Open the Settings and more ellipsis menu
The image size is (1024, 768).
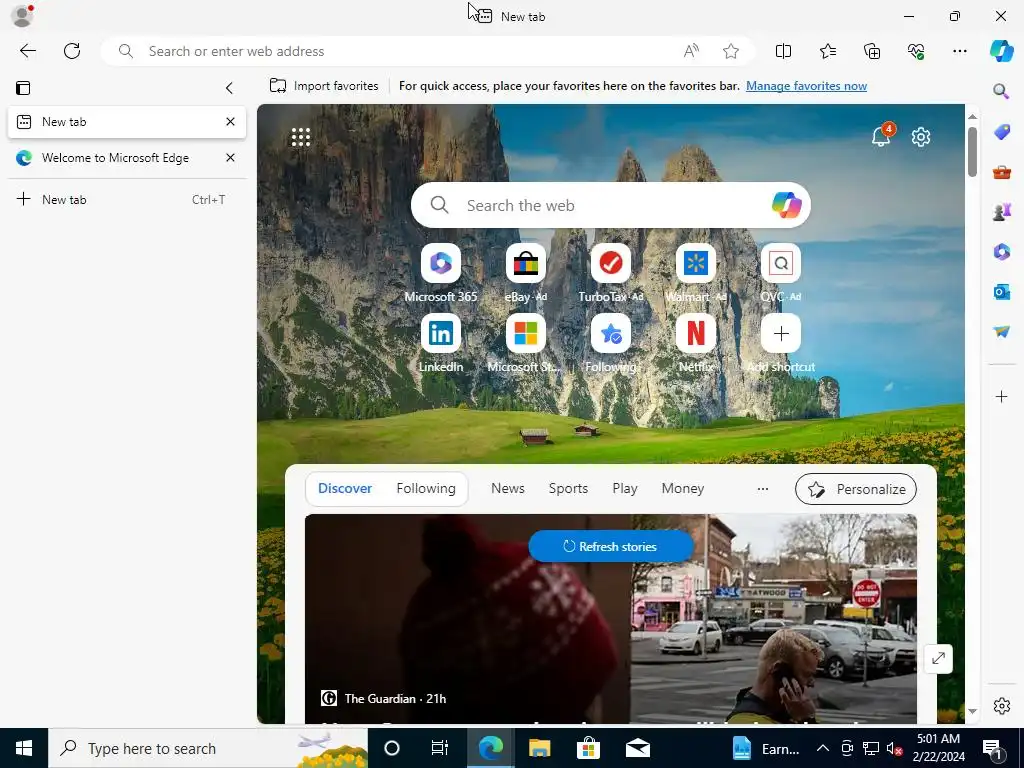tap(959, 51)
